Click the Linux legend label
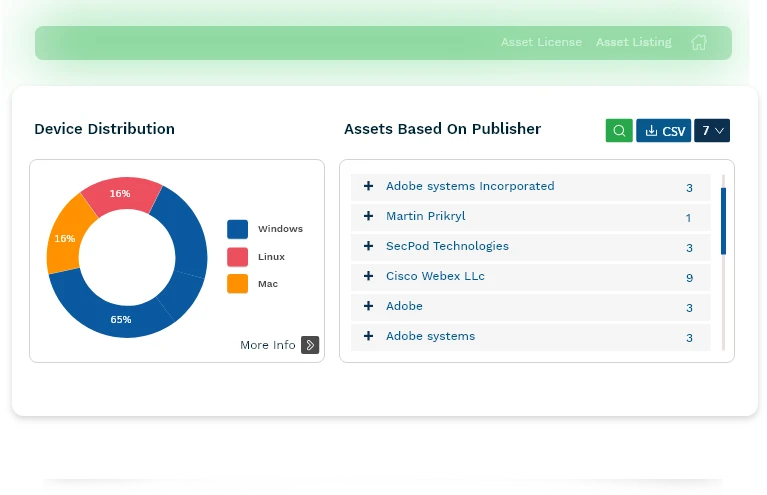 coord(271,257)
